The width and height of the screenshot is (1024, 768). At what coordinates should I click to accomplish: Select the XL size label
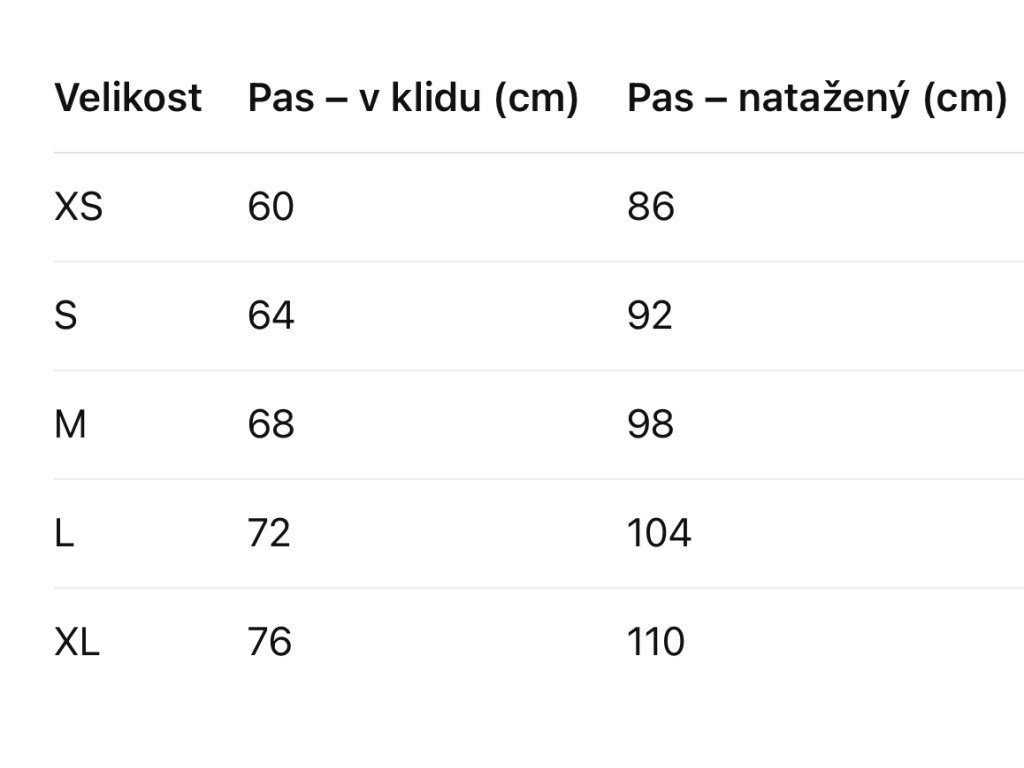(77, 642)
